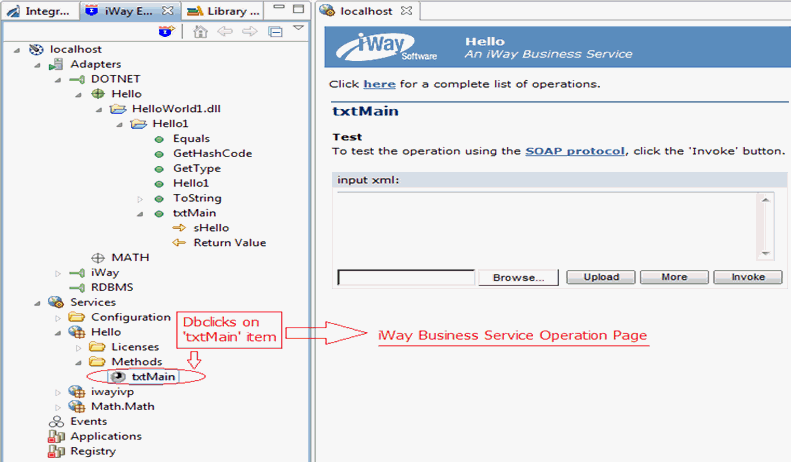791x462 pixels.
Task: Expand the iWay adapter node
Action: point(58,273)
